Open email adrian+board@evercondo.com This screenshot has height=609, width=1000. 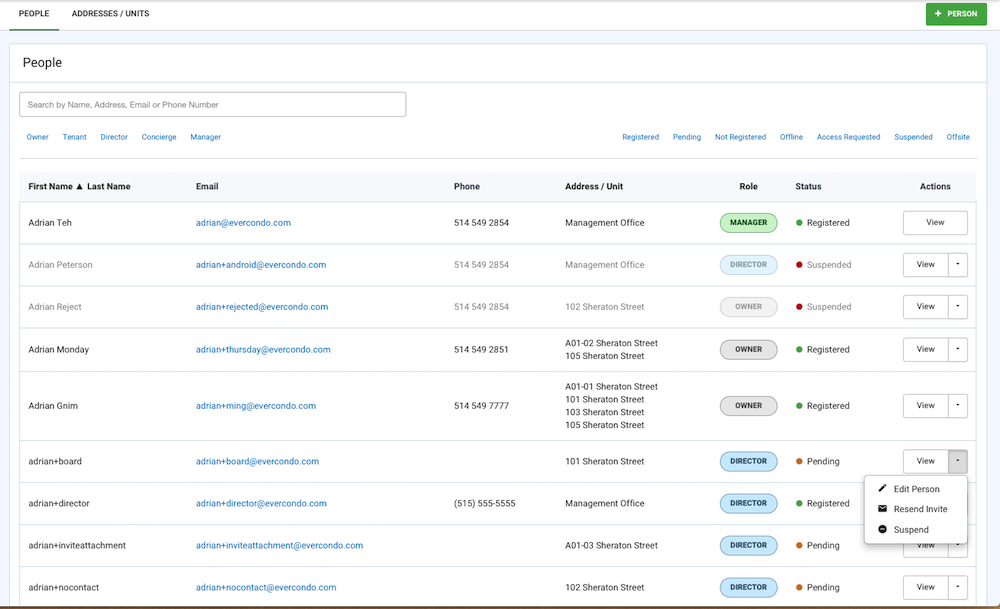(x=257, y=461)
